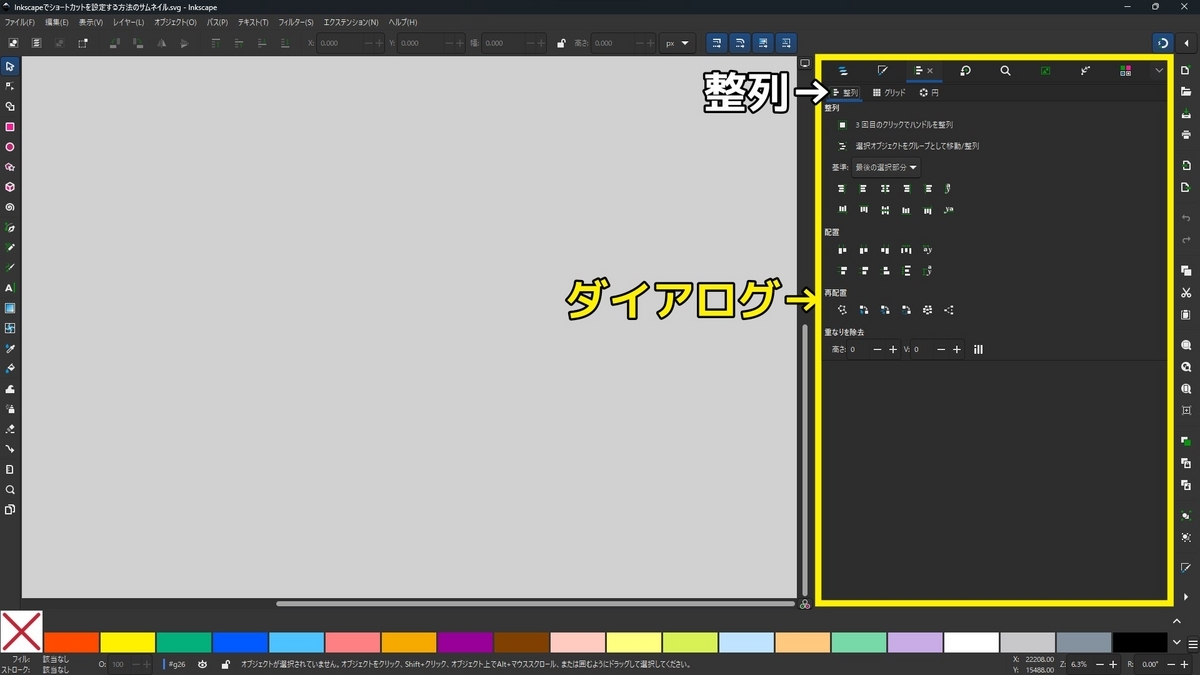Select the Paint Bucket tool
This screenshot has width=1200, height=675.
(x=10, y=368)
